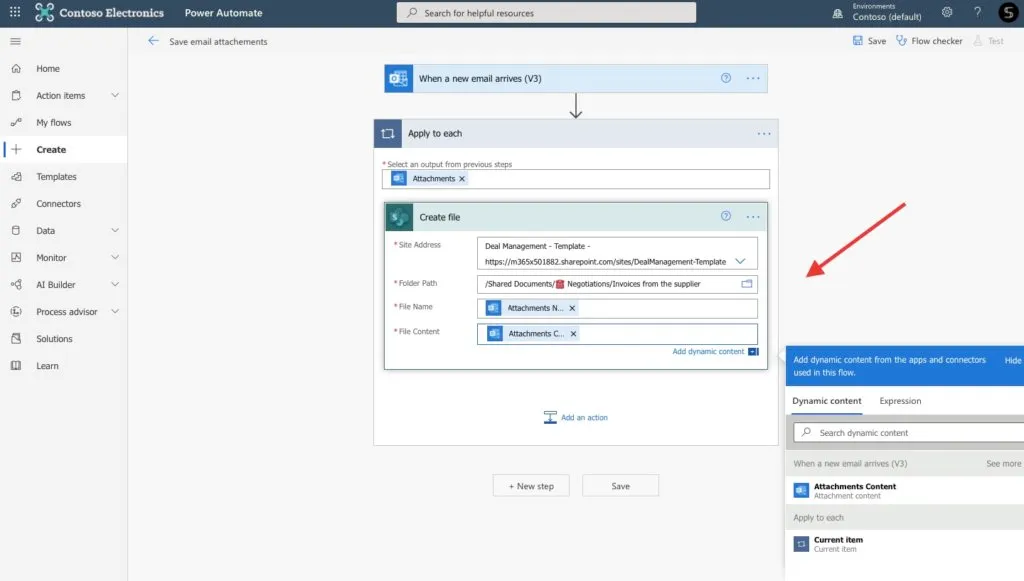The width and height of the screenshot is (1024, 581).
Task: Remove the Attachments Content token
Action: click(573, 334)
